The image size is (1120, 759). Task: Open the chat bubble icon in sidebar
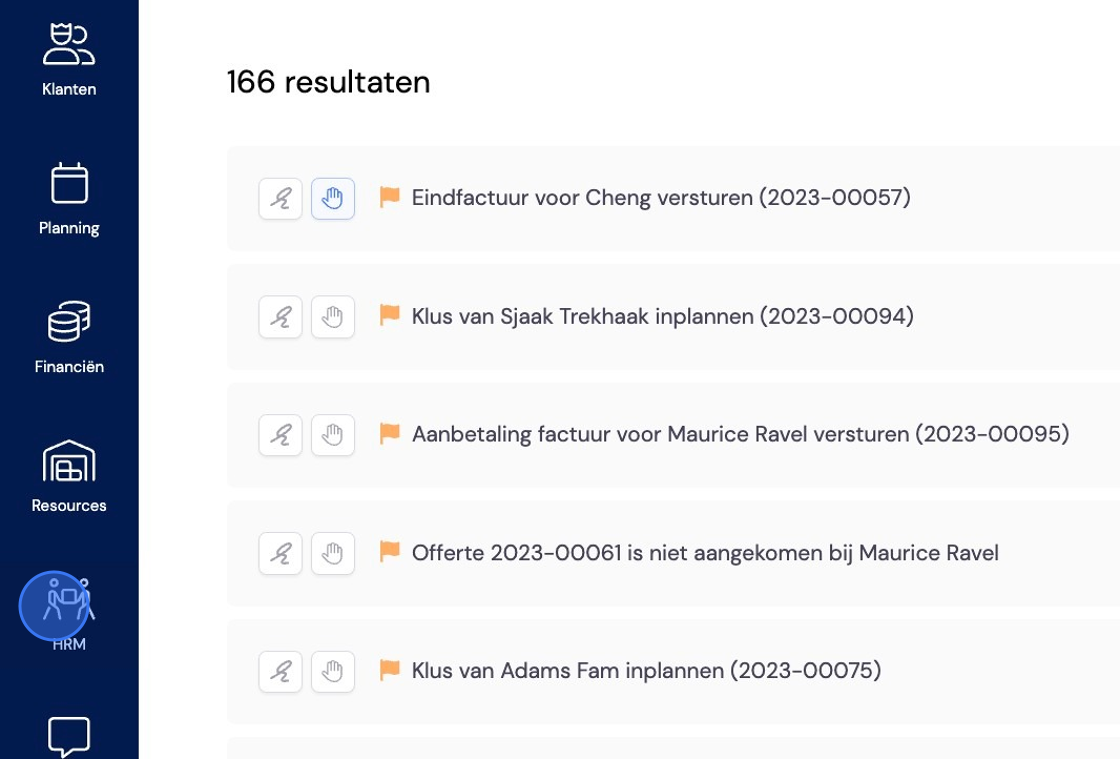(x=69, y=736)
